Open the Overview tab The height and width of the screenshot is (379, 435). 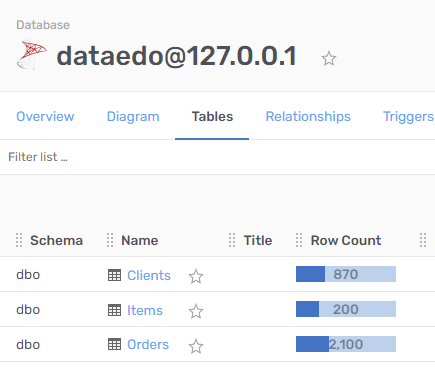pos(45,117)
